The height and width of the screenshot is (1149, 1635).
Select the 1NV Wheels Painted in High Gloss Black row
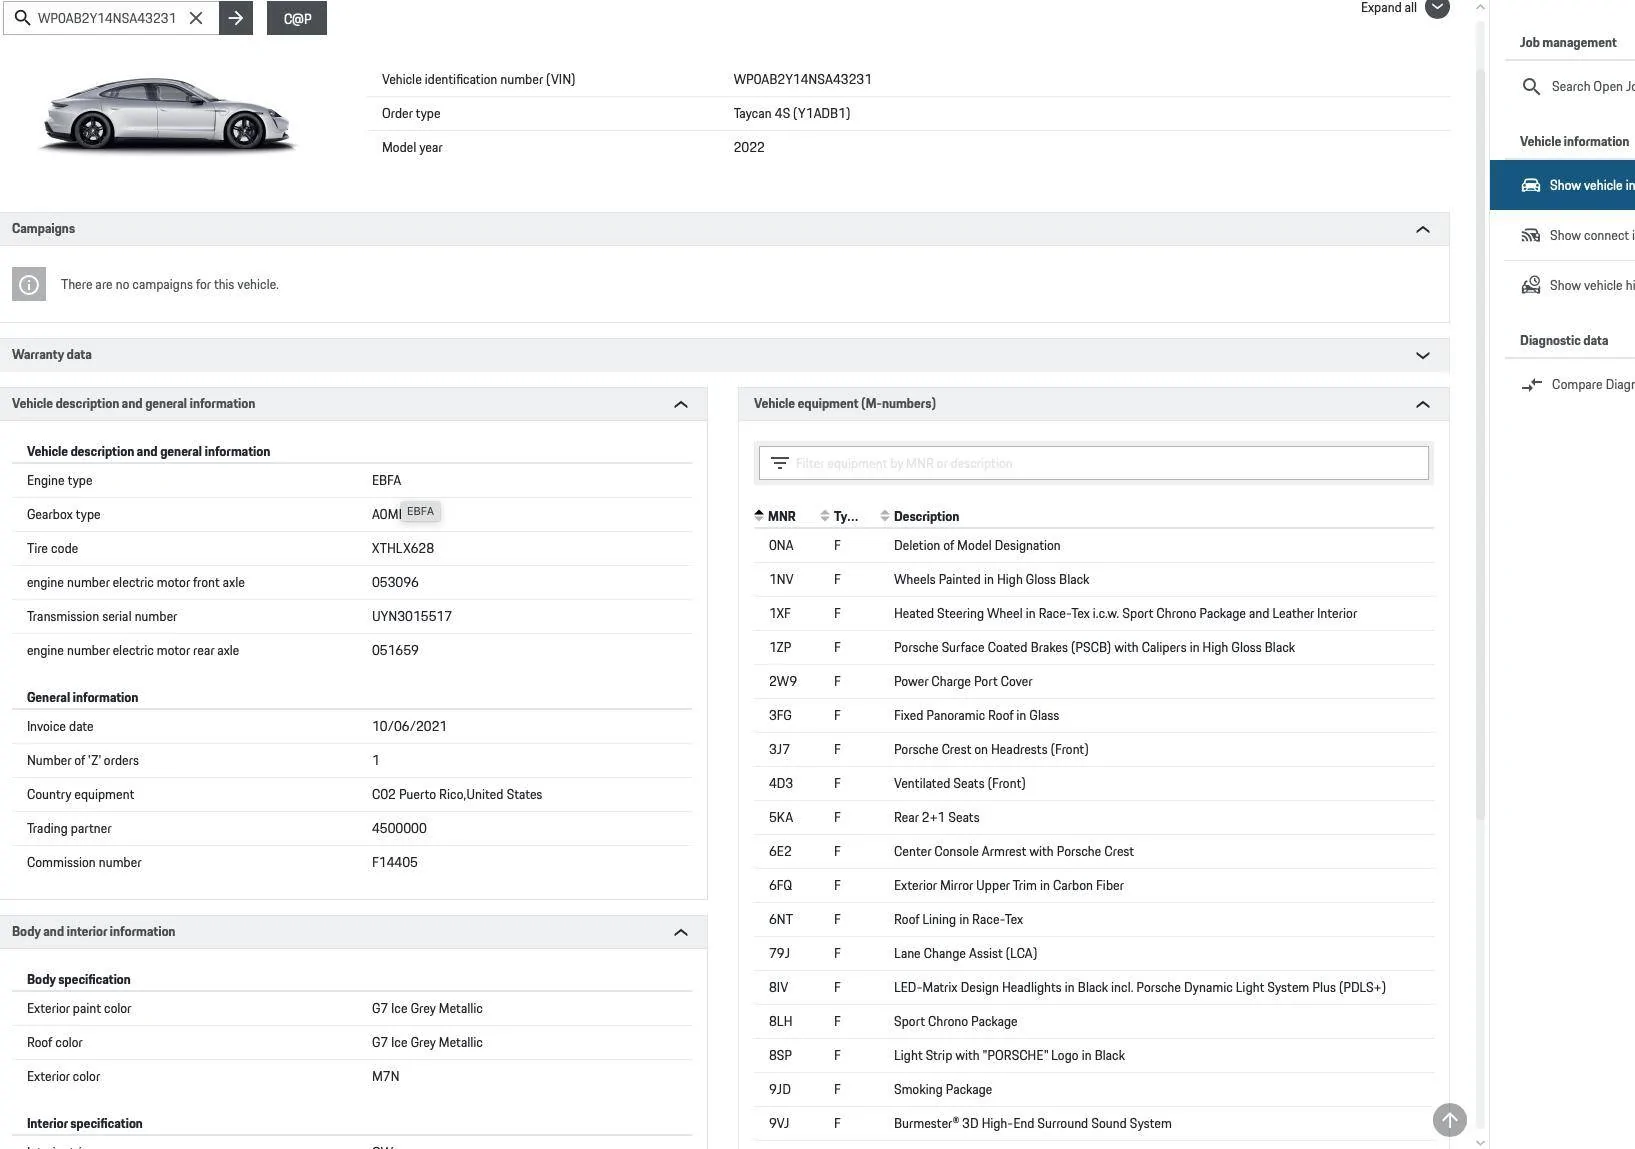tap(1093, 580)
